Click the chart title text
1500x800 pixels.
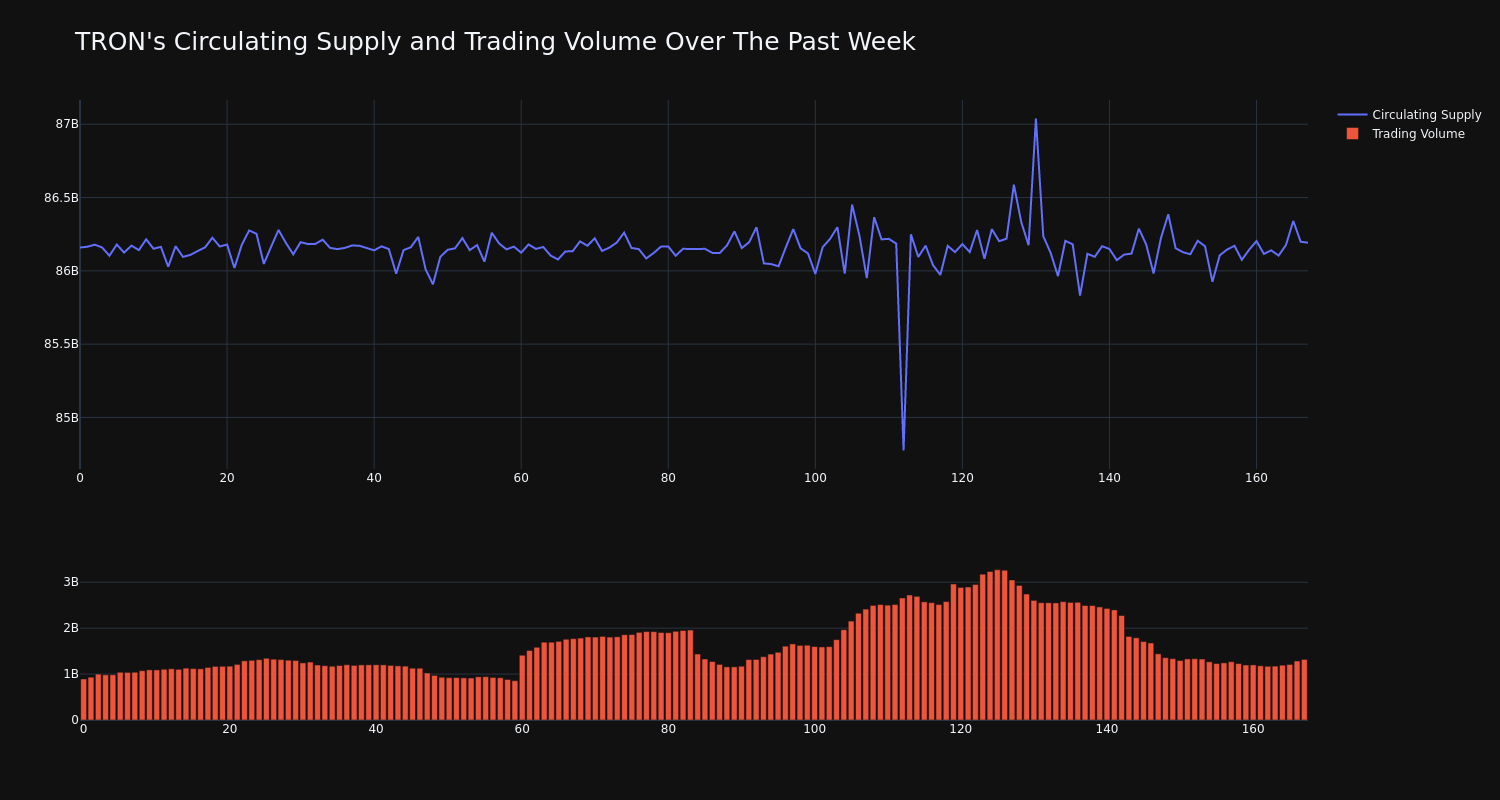(x=494, y=42)
